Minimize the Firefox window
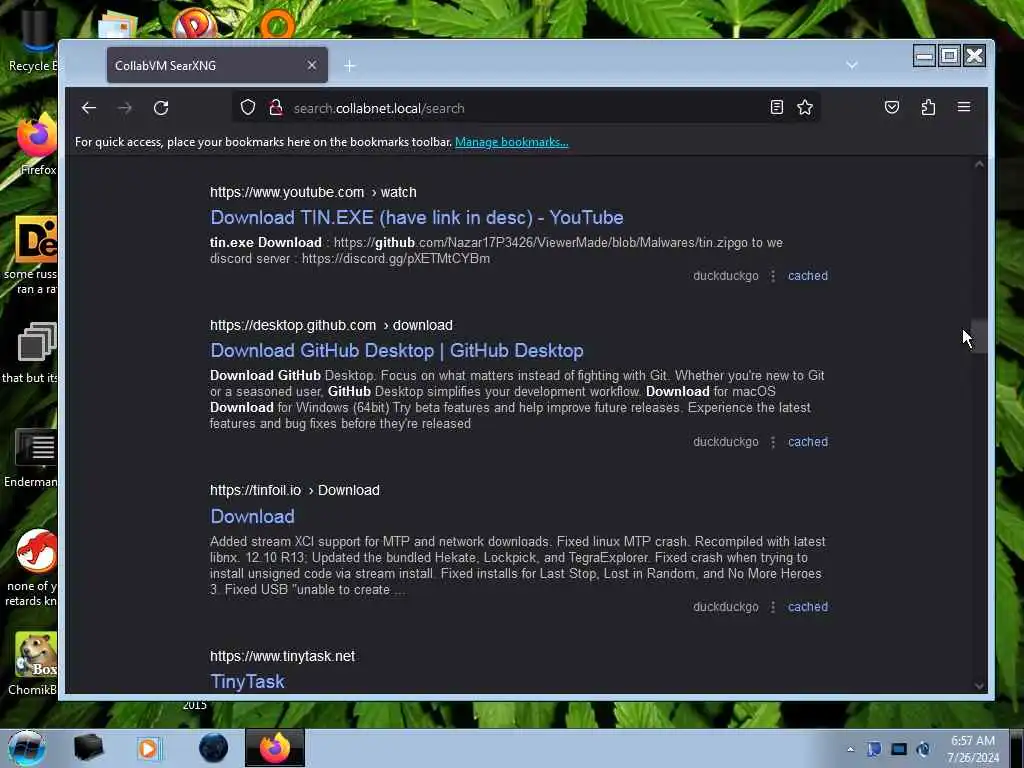Image resolution: width=1024 pixels, height=768 pixels. coord(924,56)
